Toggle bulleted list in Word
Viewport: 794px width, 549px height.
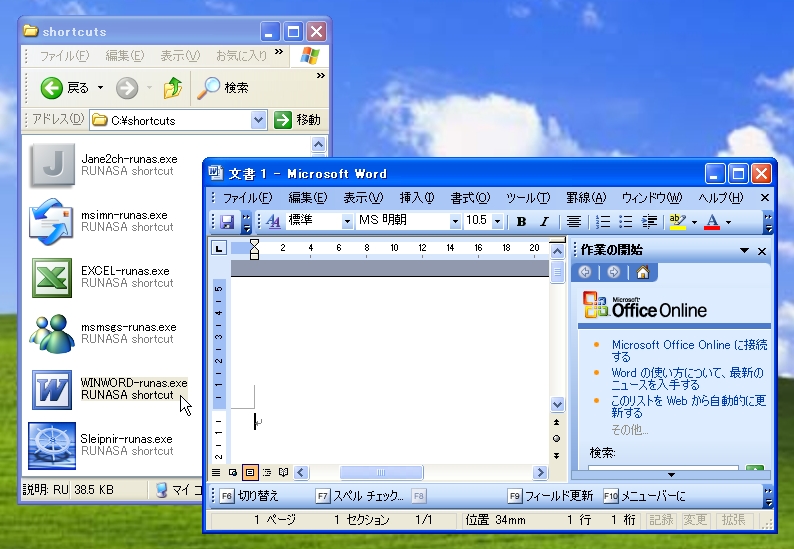coord(626,222)
